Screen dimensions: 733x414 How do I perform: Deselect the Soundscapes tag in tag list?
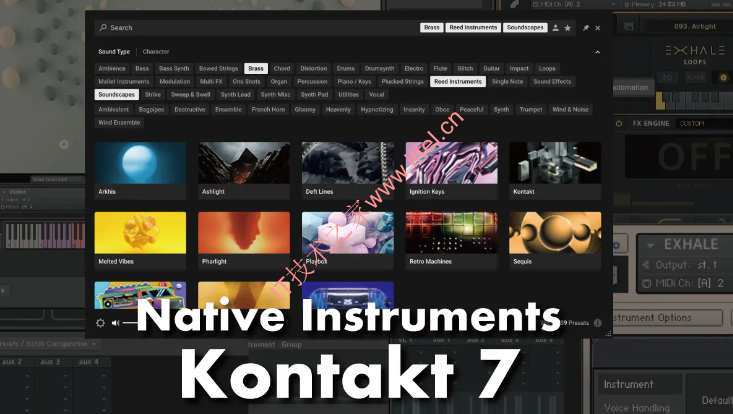point(116,94)
